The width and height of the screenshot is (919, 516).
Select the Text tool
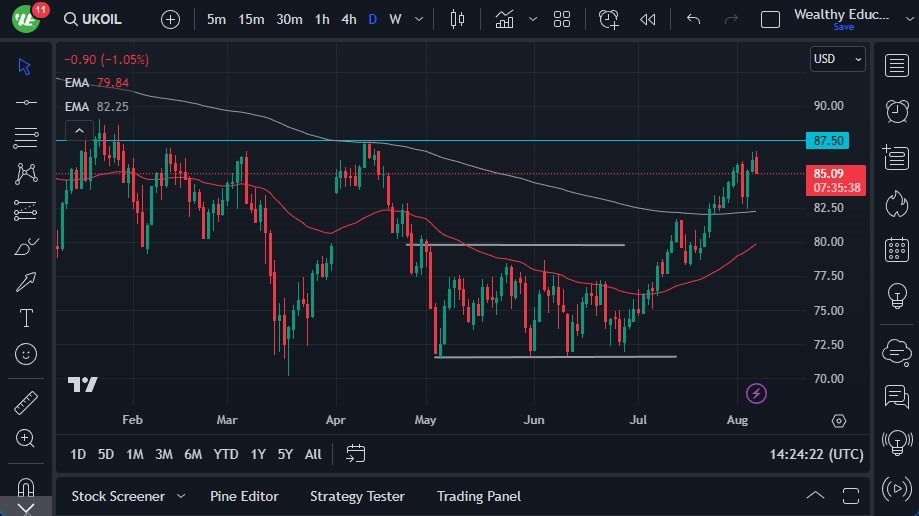pos(26,318)
